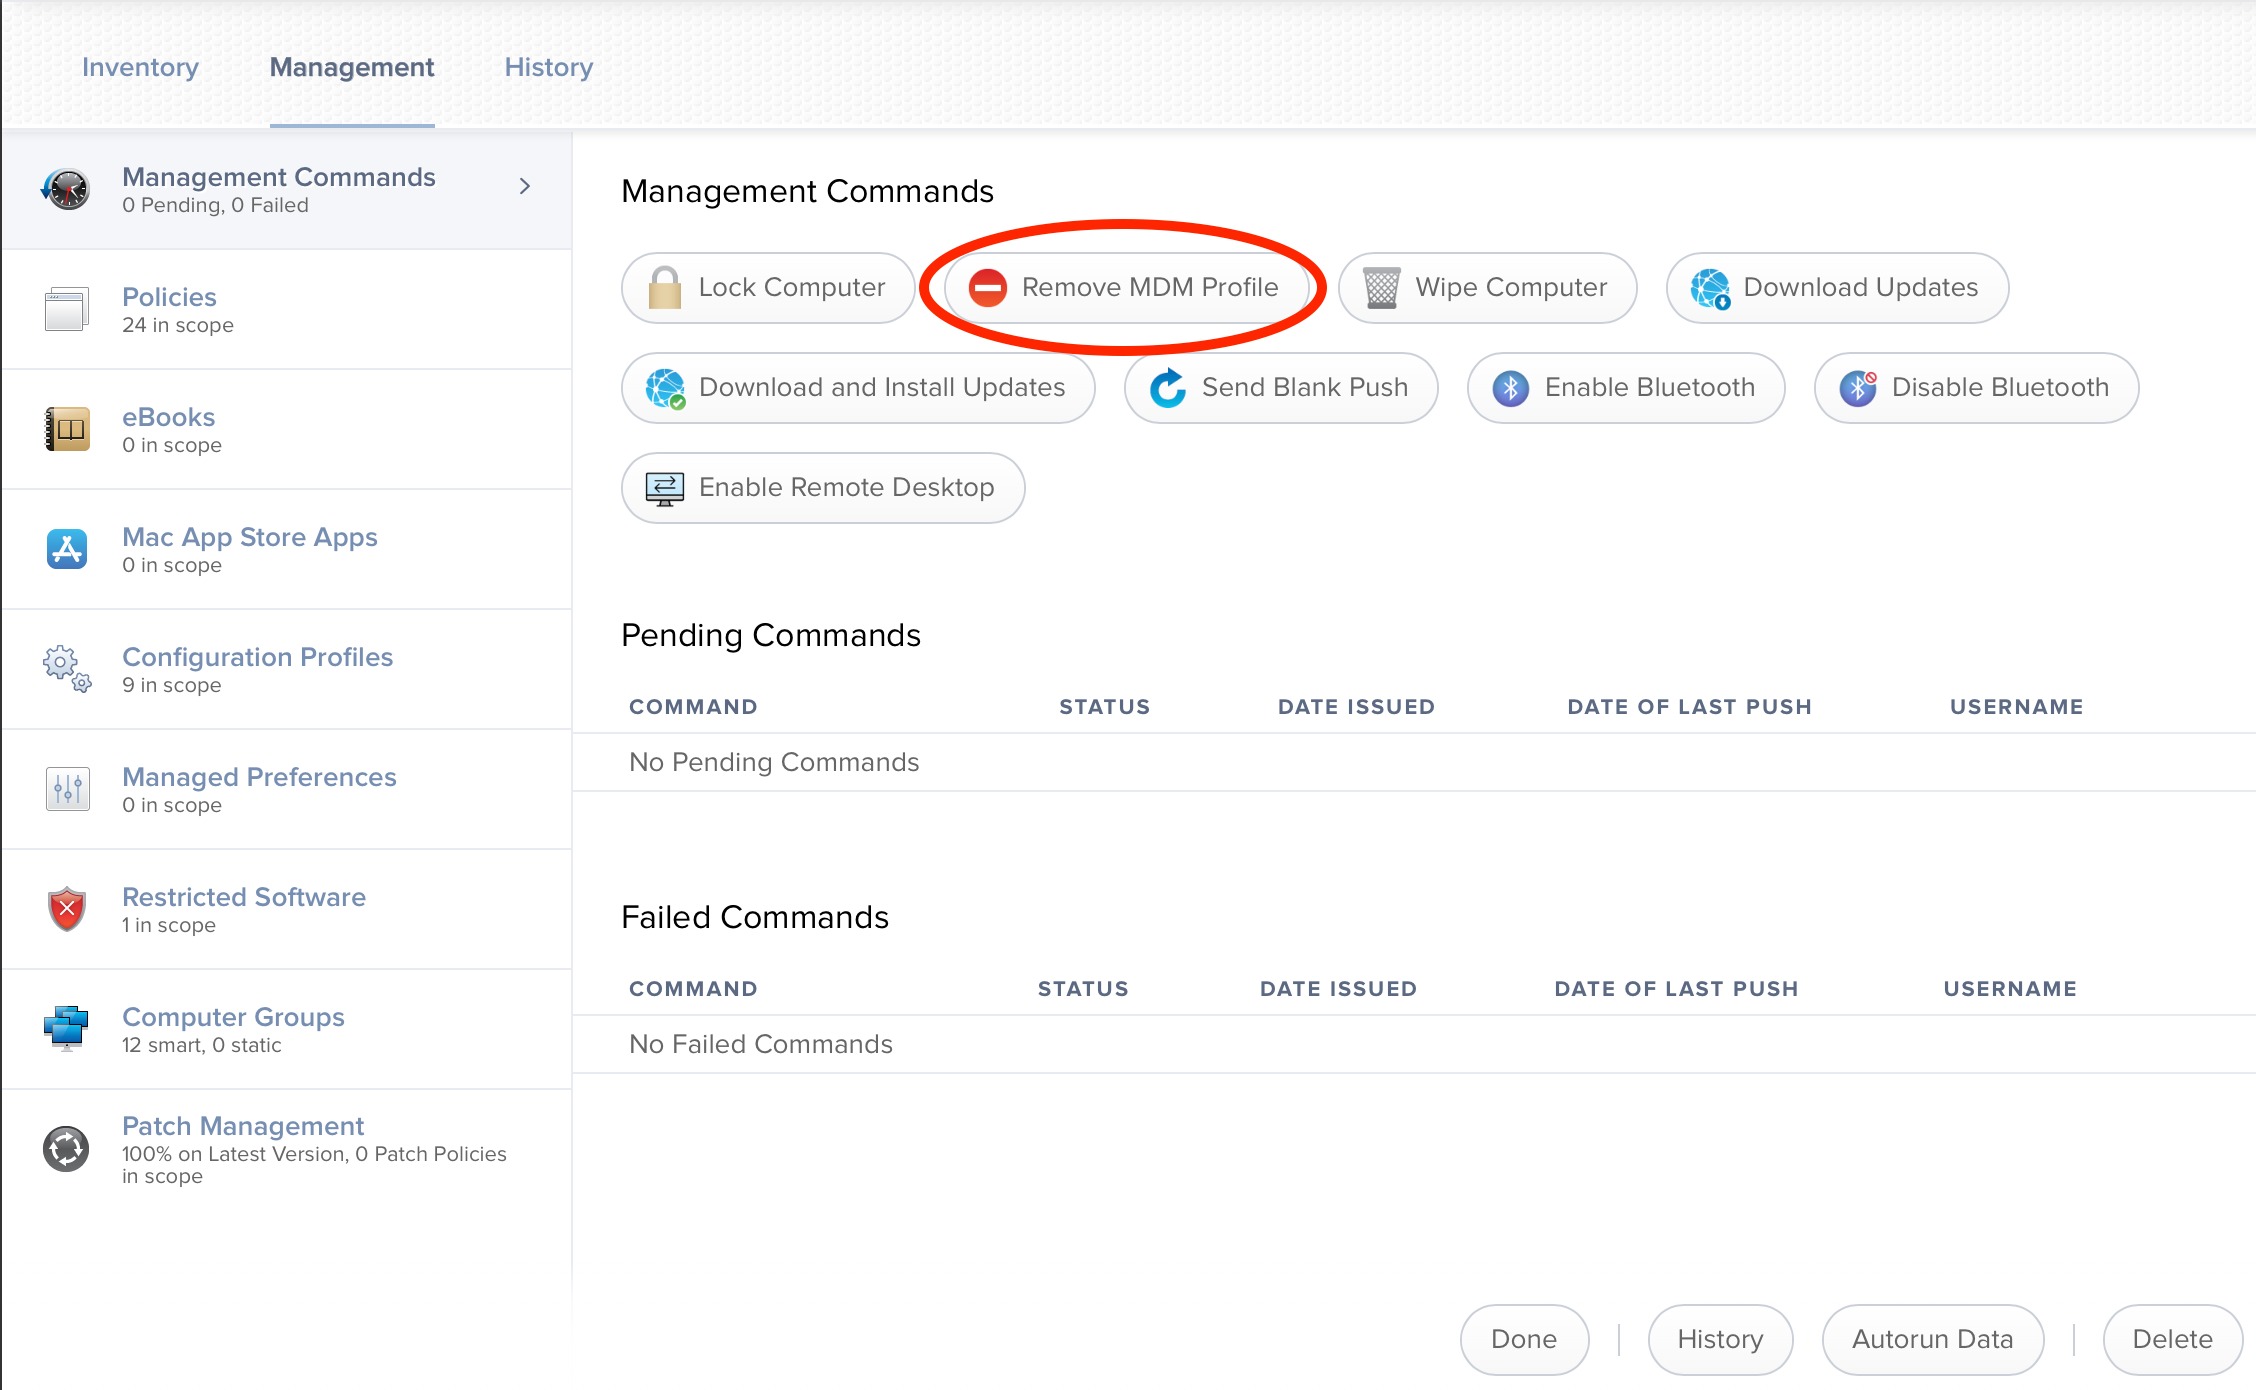Screen dimensions: 2256x1390
Task: Open Mac App Store Apps section
Action: pos(287,549)
